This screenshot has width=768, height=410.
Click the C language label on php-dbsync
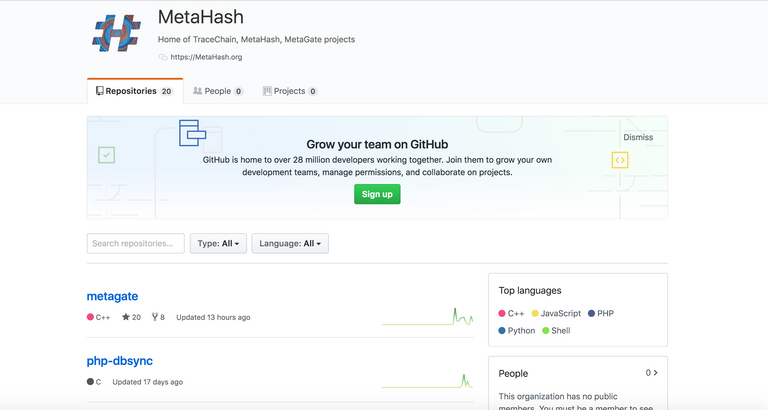pyautogui.click(x=98, y=382)
